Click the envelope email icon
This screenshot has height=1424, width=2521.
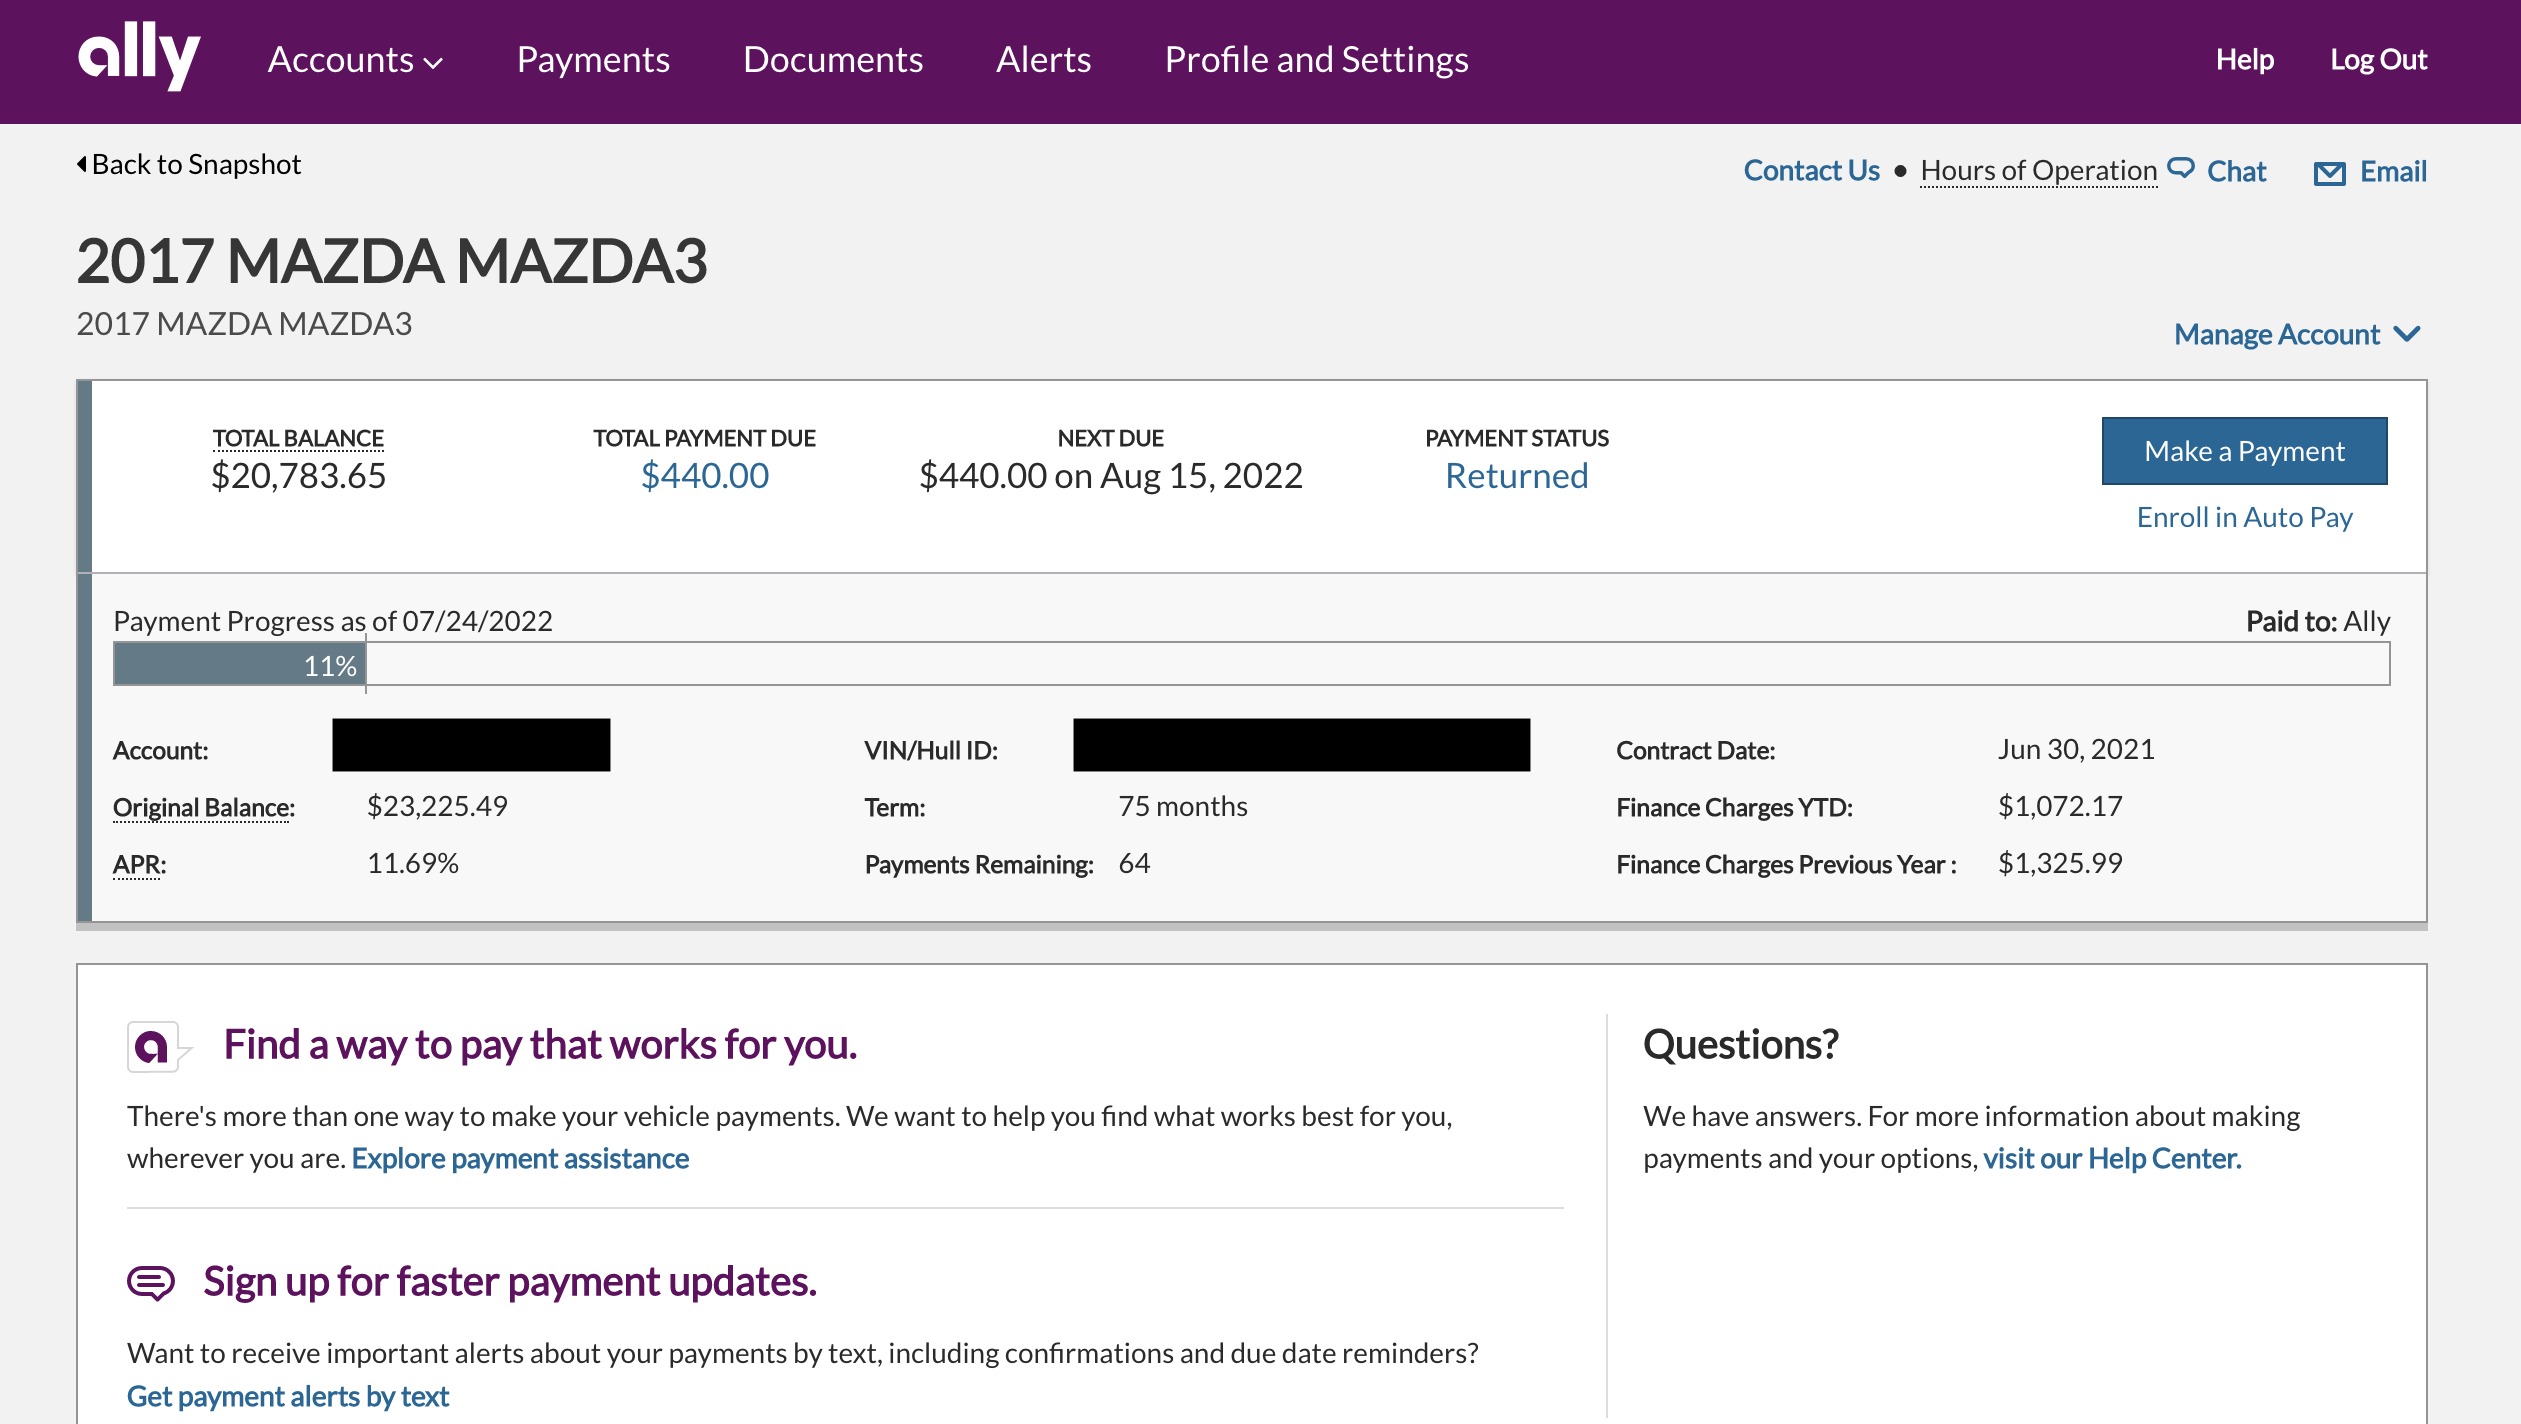(2329, 174)
